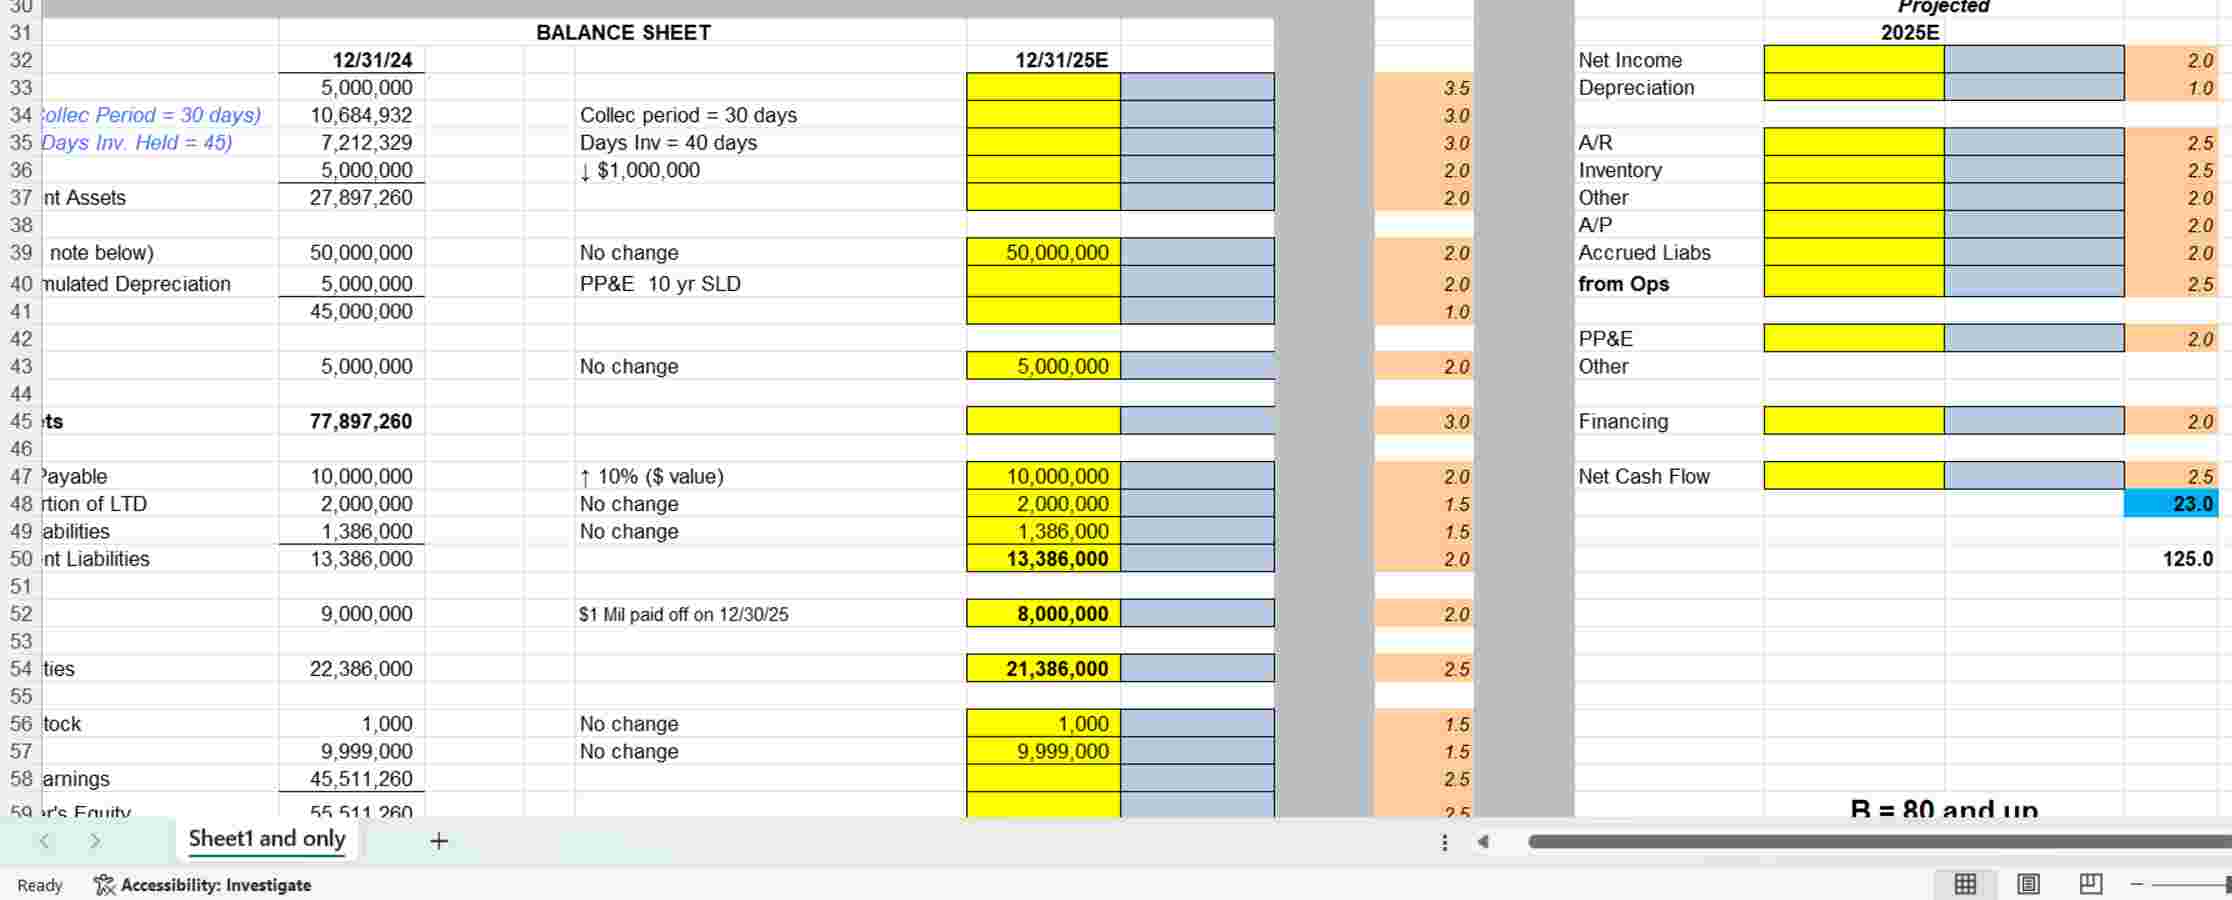Add a new worksheet with the plus button
This screenshot has width=2232, height=900.
tap(438, 841)
